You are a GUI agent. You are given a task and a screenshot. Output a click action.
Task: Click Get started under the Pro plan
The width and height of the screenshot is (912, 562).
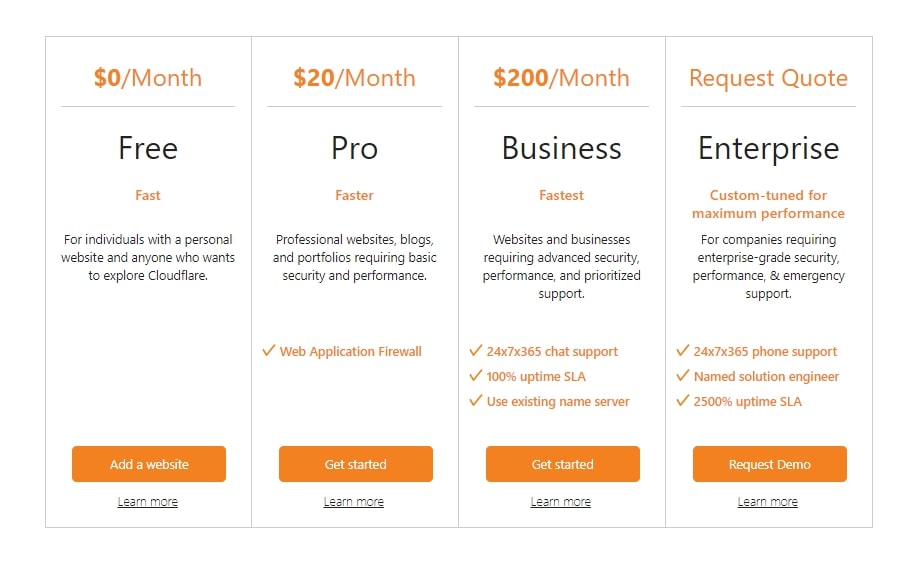(355, 464)
